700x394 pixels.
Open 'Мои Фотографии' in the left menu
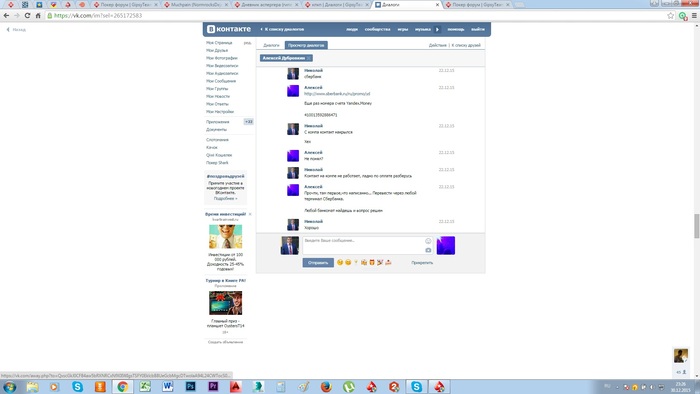coord(222,58)
